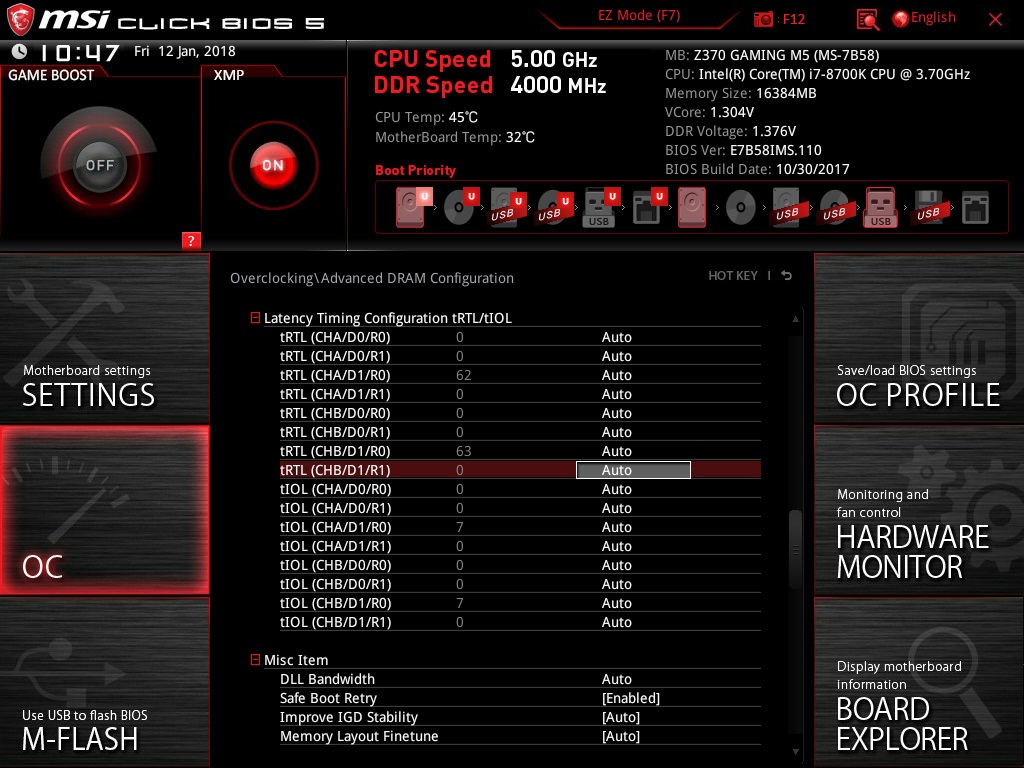Screen dimensions: 1024x768
Task: Open the OC PROFILE panel
Action: coord(919,338)
